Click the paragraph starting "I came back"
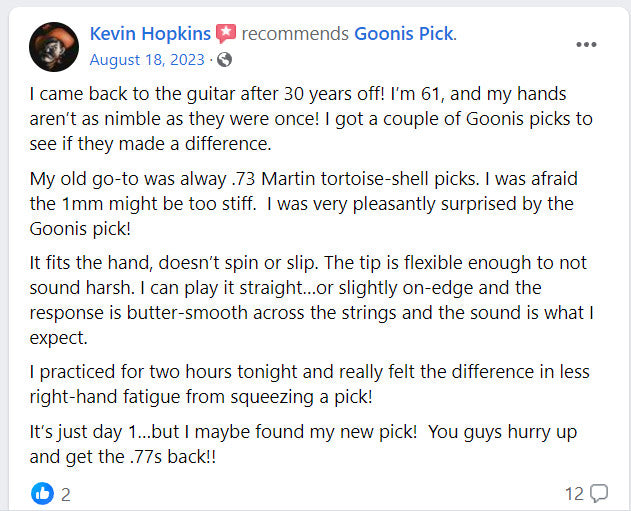Viewport: 631px width, 511px height. point(310,119)
